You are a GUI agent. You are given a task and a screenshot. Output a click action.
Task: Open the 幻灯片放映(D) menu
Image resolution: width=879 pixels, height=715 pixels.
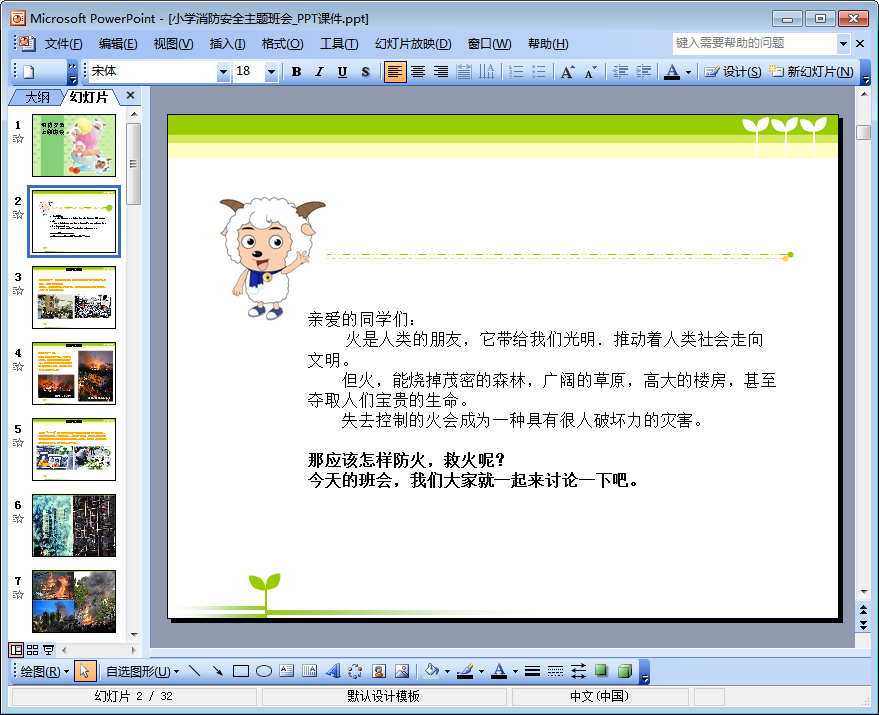(413, 44)
